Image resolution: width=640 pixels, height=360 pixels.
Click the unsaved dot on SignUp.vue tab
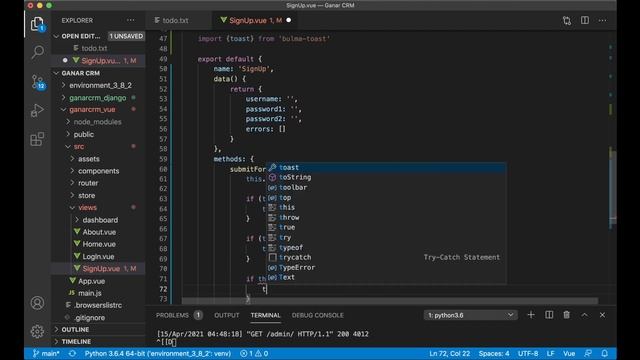pyautogui.click(x=289, y=20)
